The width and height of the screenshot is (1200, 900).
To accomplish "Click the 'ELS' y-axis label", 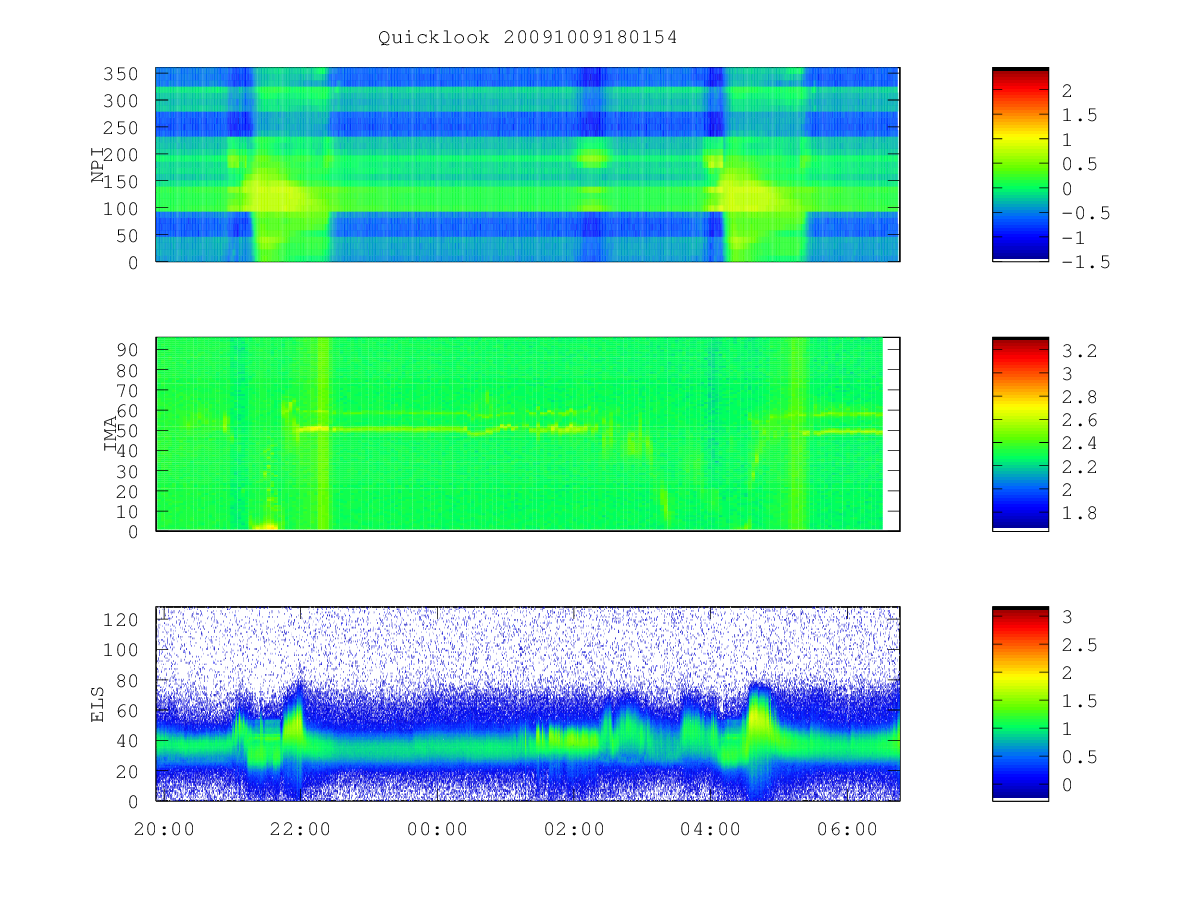I will pos(98,705).
